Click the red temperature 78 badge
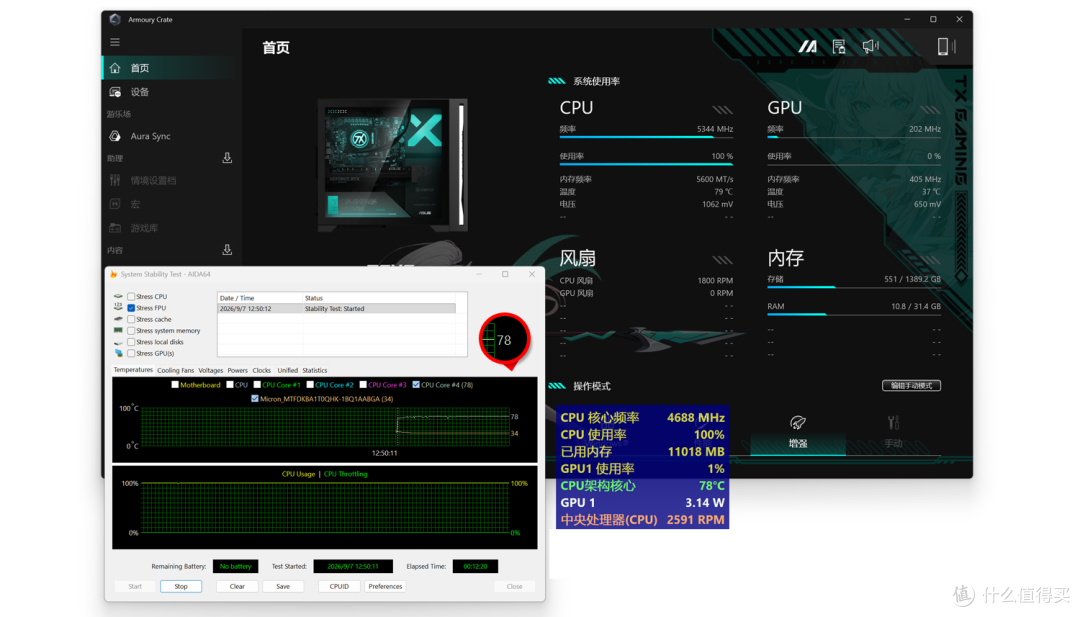1080x617 pixels. [x=504, y=340]
